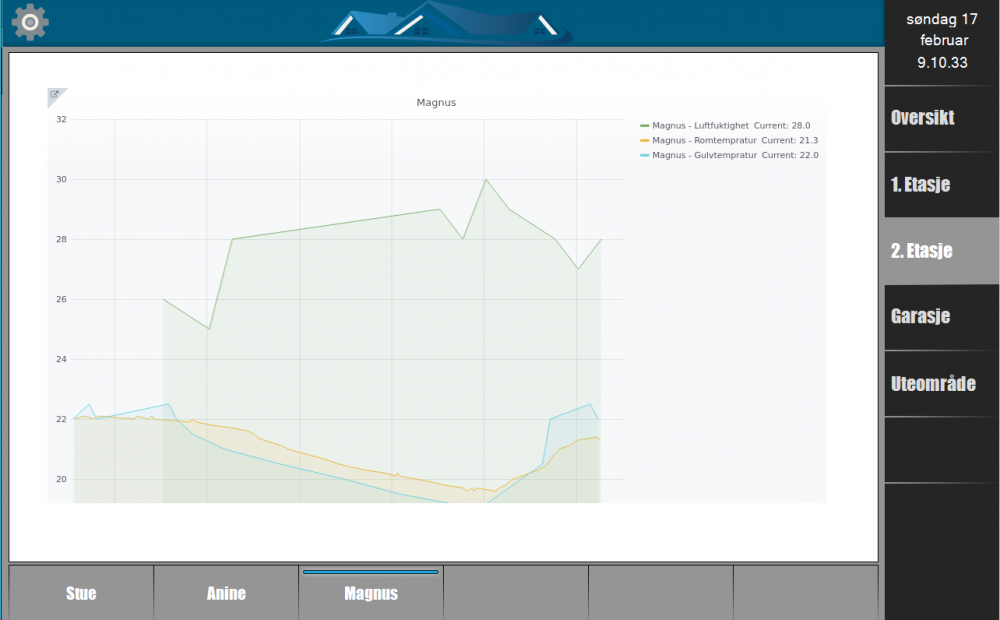
Task: Switch to the Anine room tab
Action: point(226,593)
